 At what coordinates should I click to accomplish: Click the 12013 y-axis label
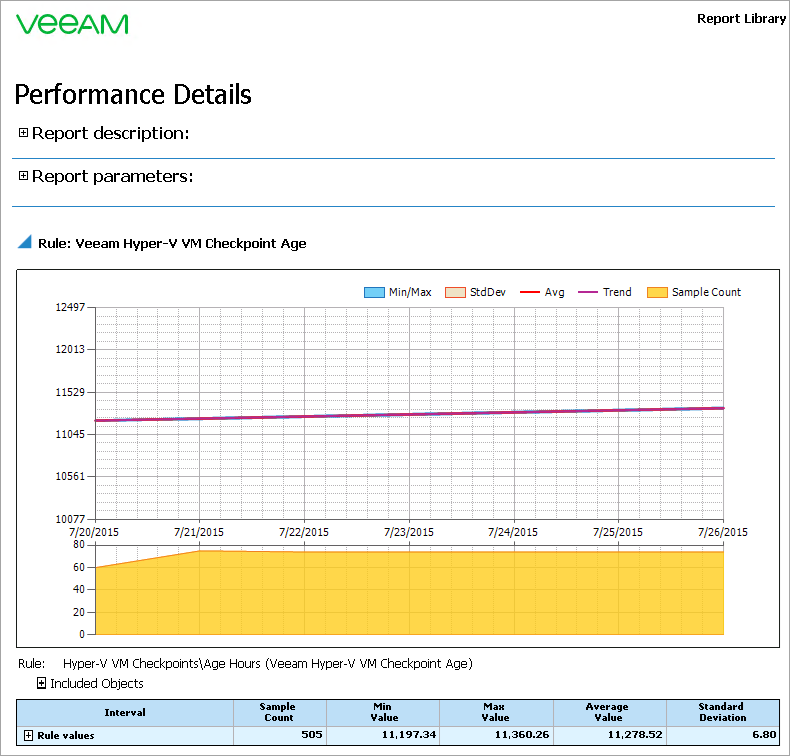pyautogui.click(x=70, y=349)
